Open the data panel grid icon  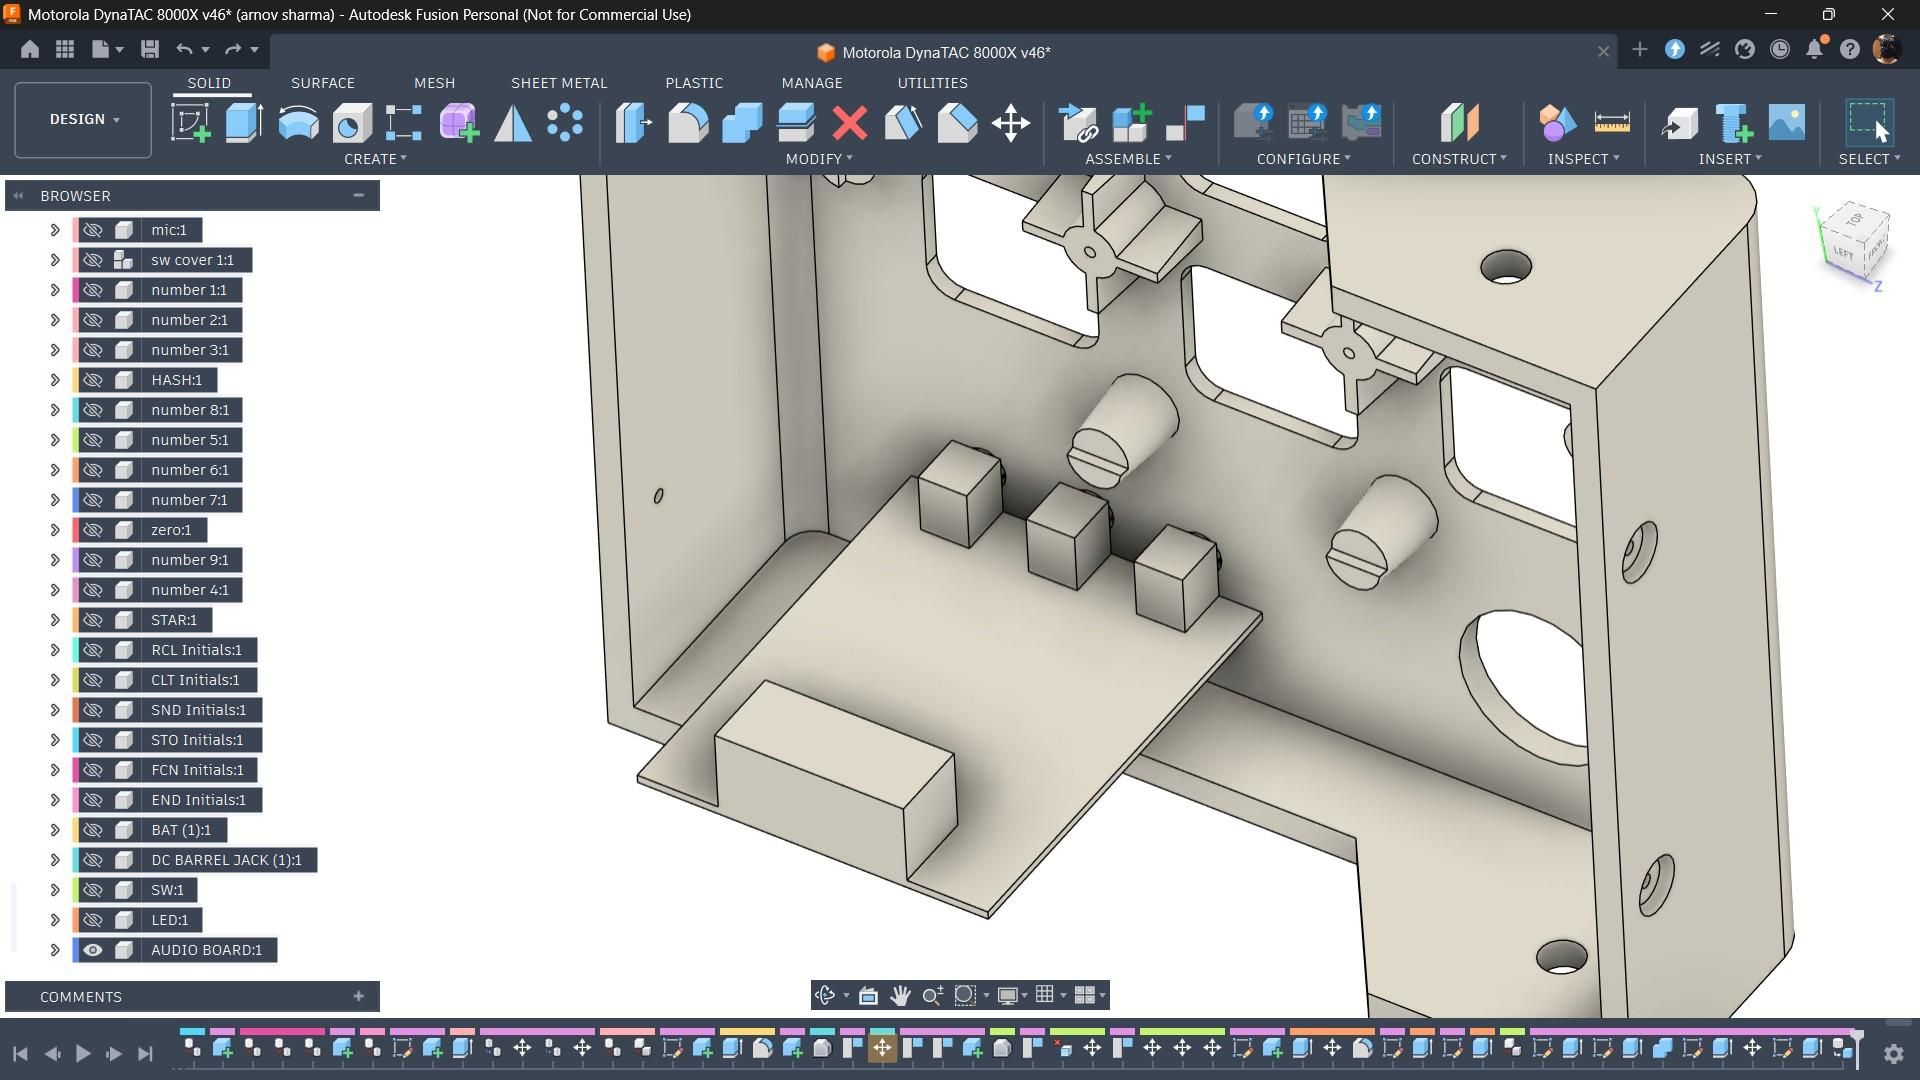pos(65,49)
